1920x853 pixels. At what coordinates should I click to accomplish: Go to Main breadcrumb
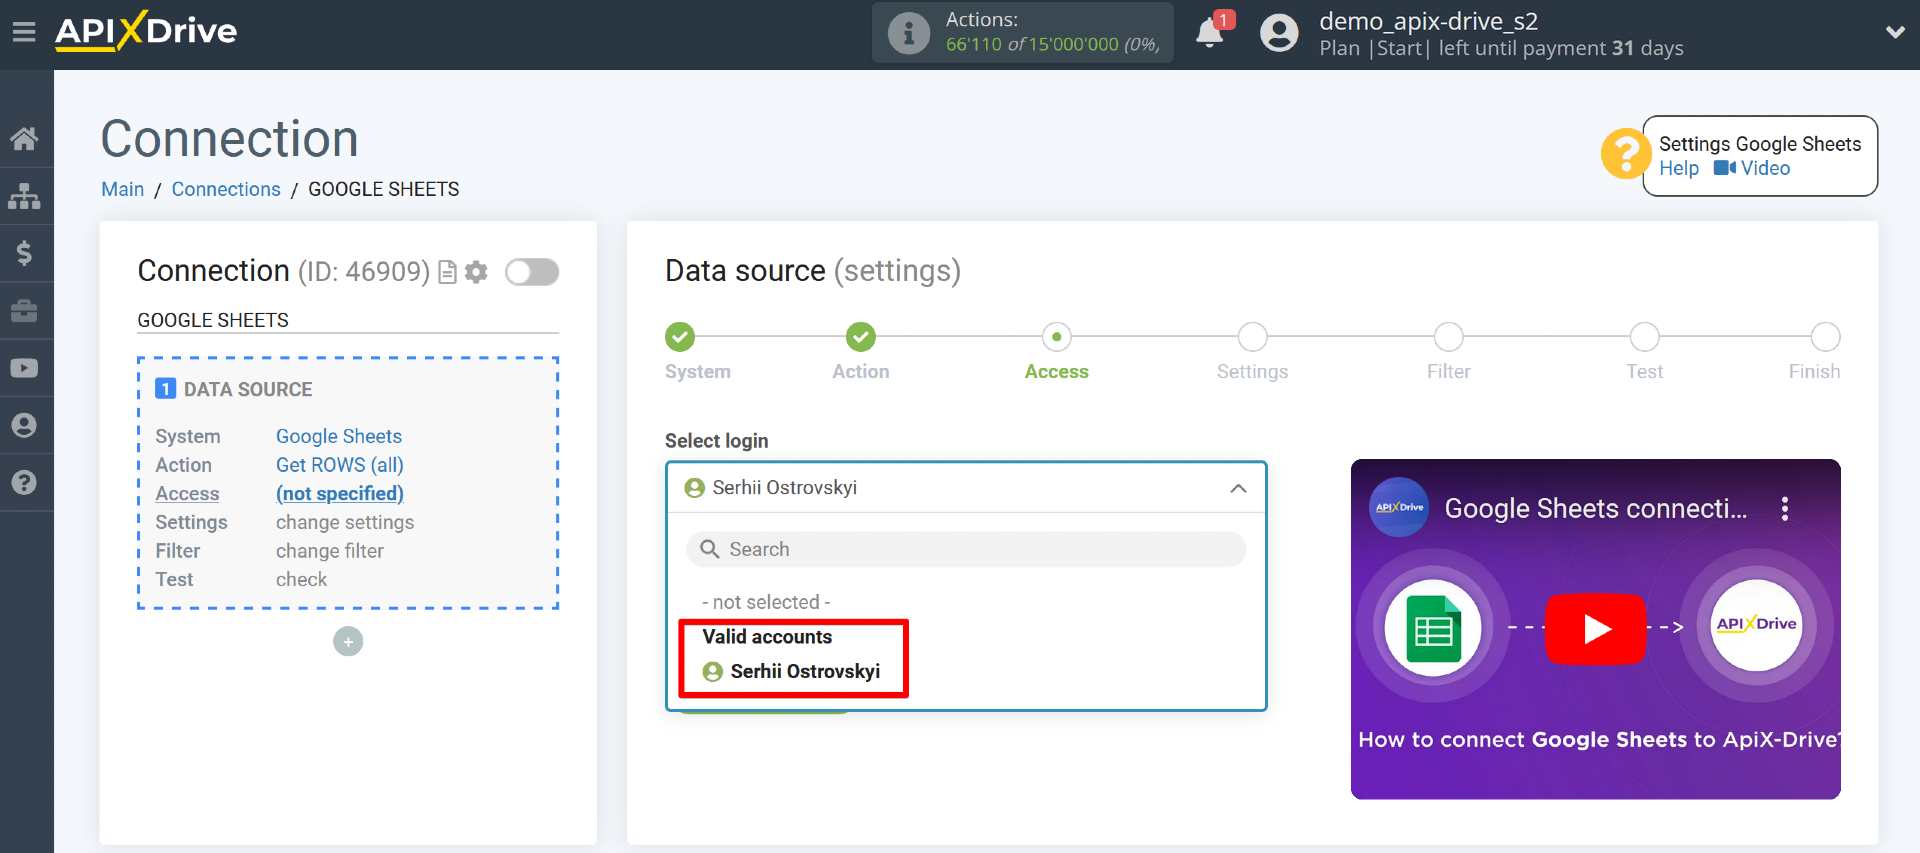[123, 189]
